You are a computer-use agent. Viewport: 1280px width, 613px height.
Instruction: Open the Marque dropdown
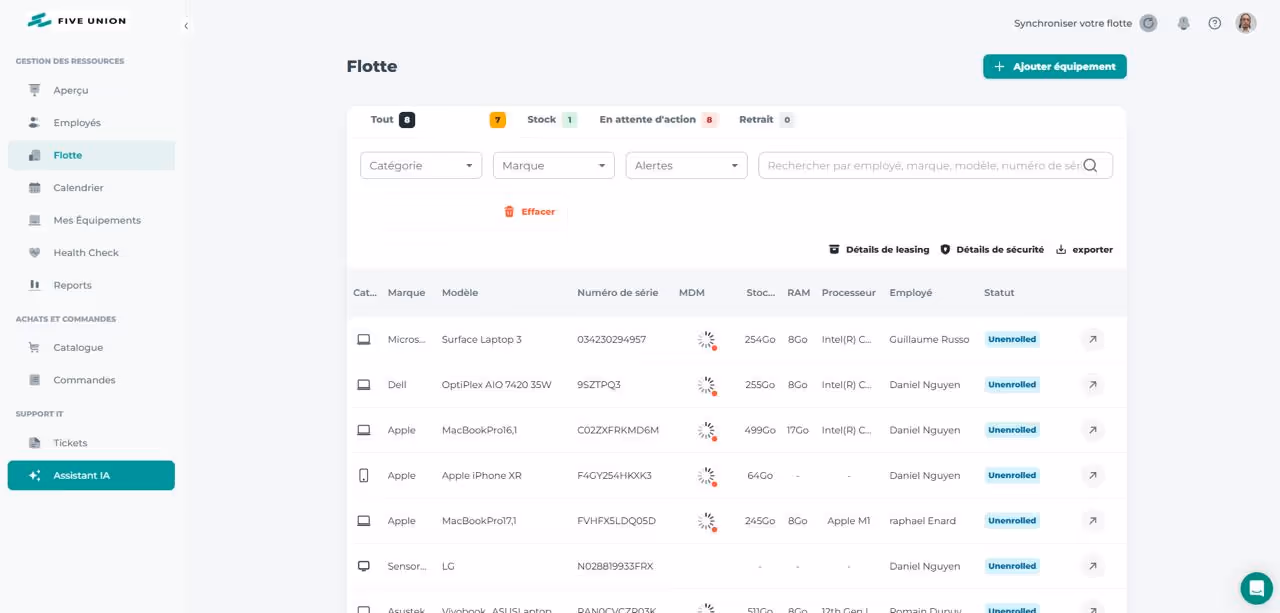pos(554,166)
